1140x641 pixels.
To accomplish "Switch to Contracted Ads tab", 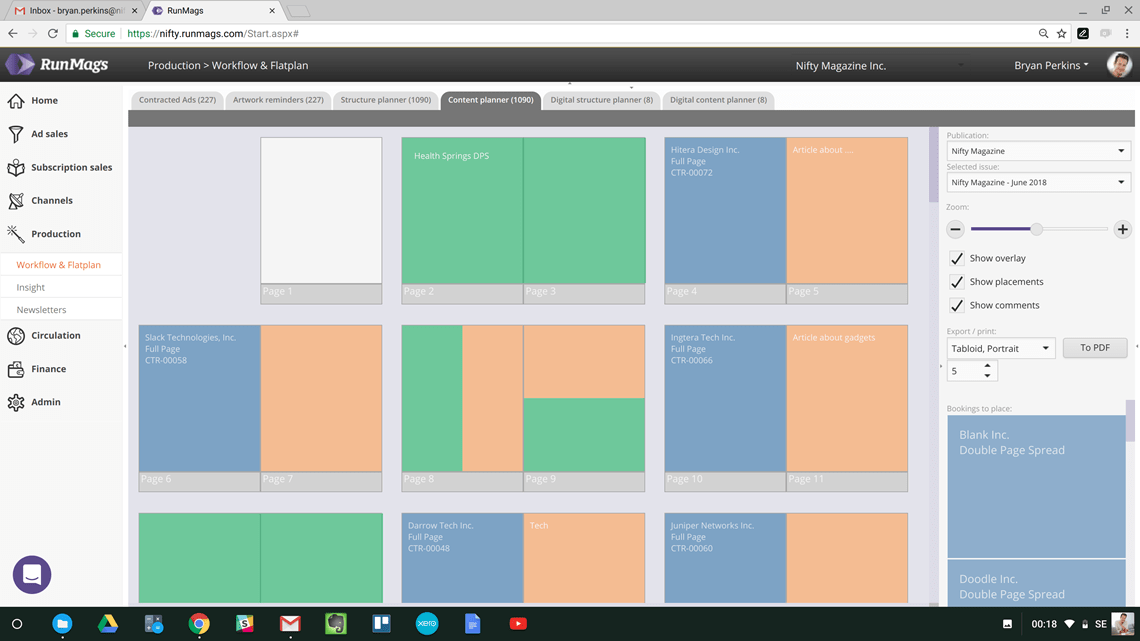I will click(177, 100).
